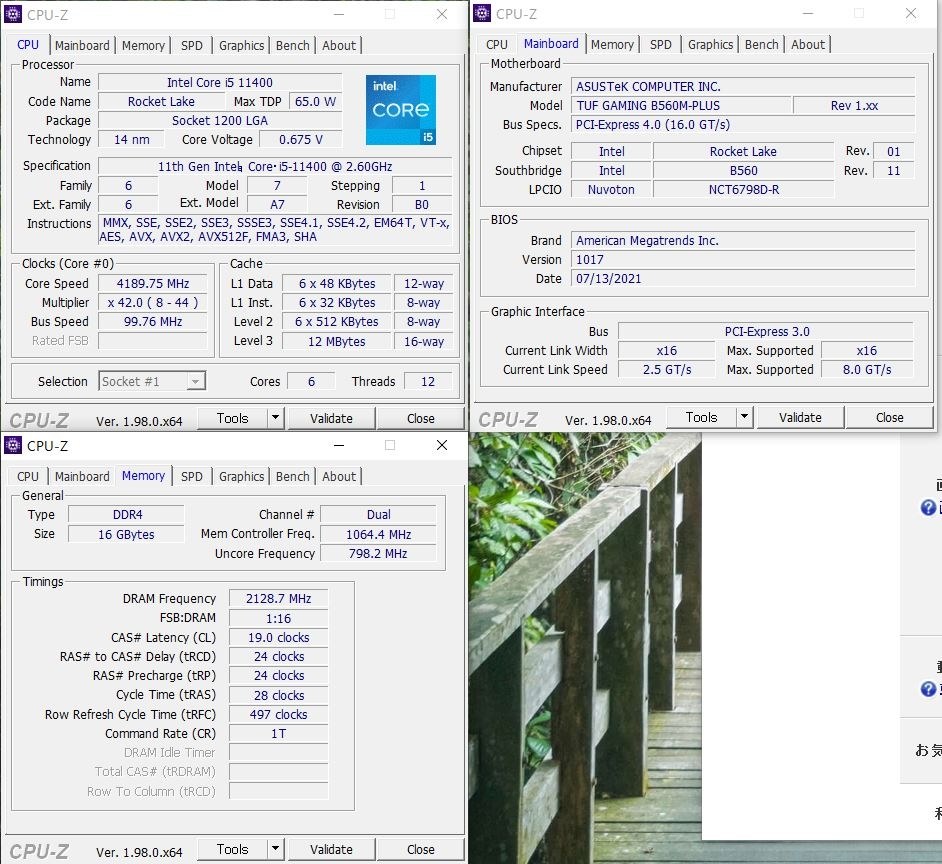The height and width of the screenshot is (864, 942).
Task: Open the Memory tab in the CPU window
Action: (x=143, y=46)
